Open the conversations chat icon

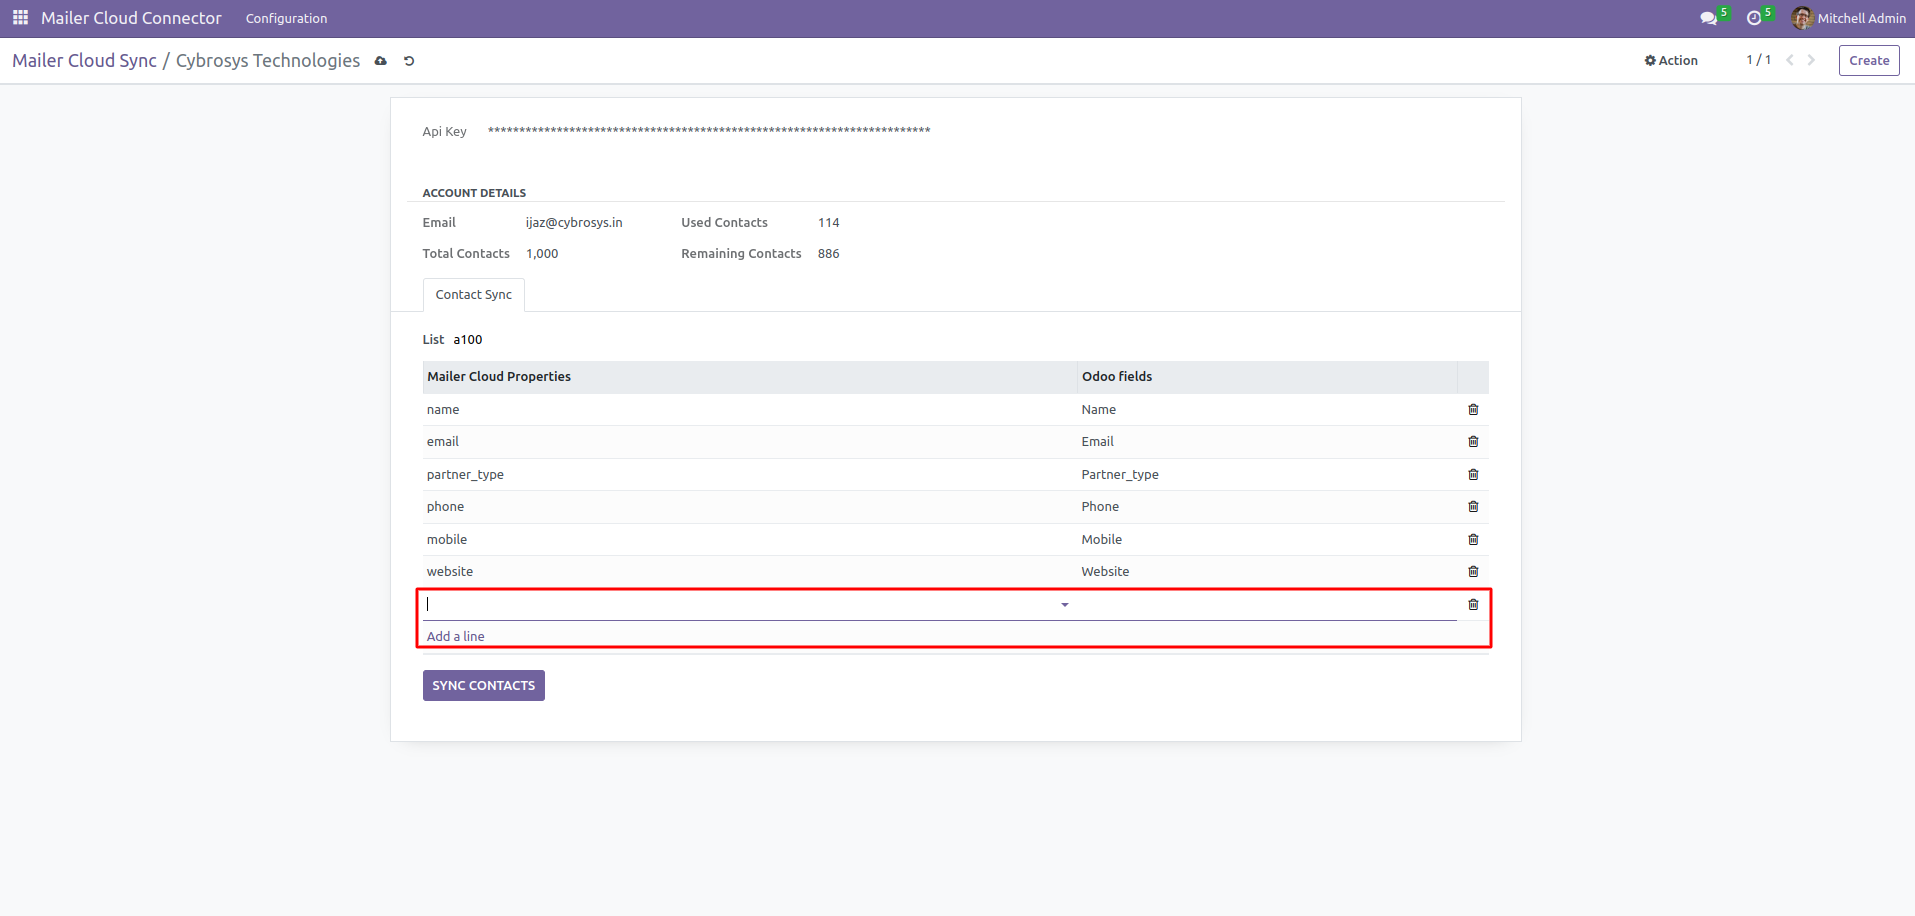point(1708,18)
